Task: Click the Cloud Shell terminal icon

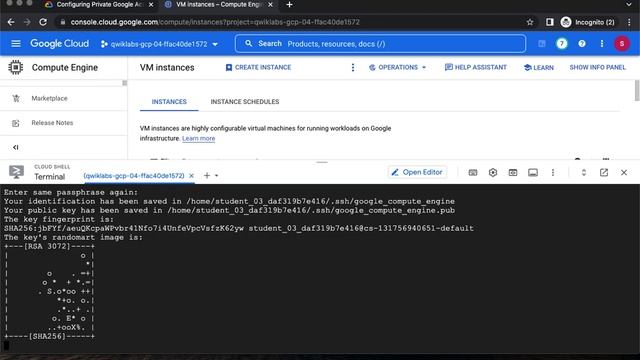Action: coord(16,172)
